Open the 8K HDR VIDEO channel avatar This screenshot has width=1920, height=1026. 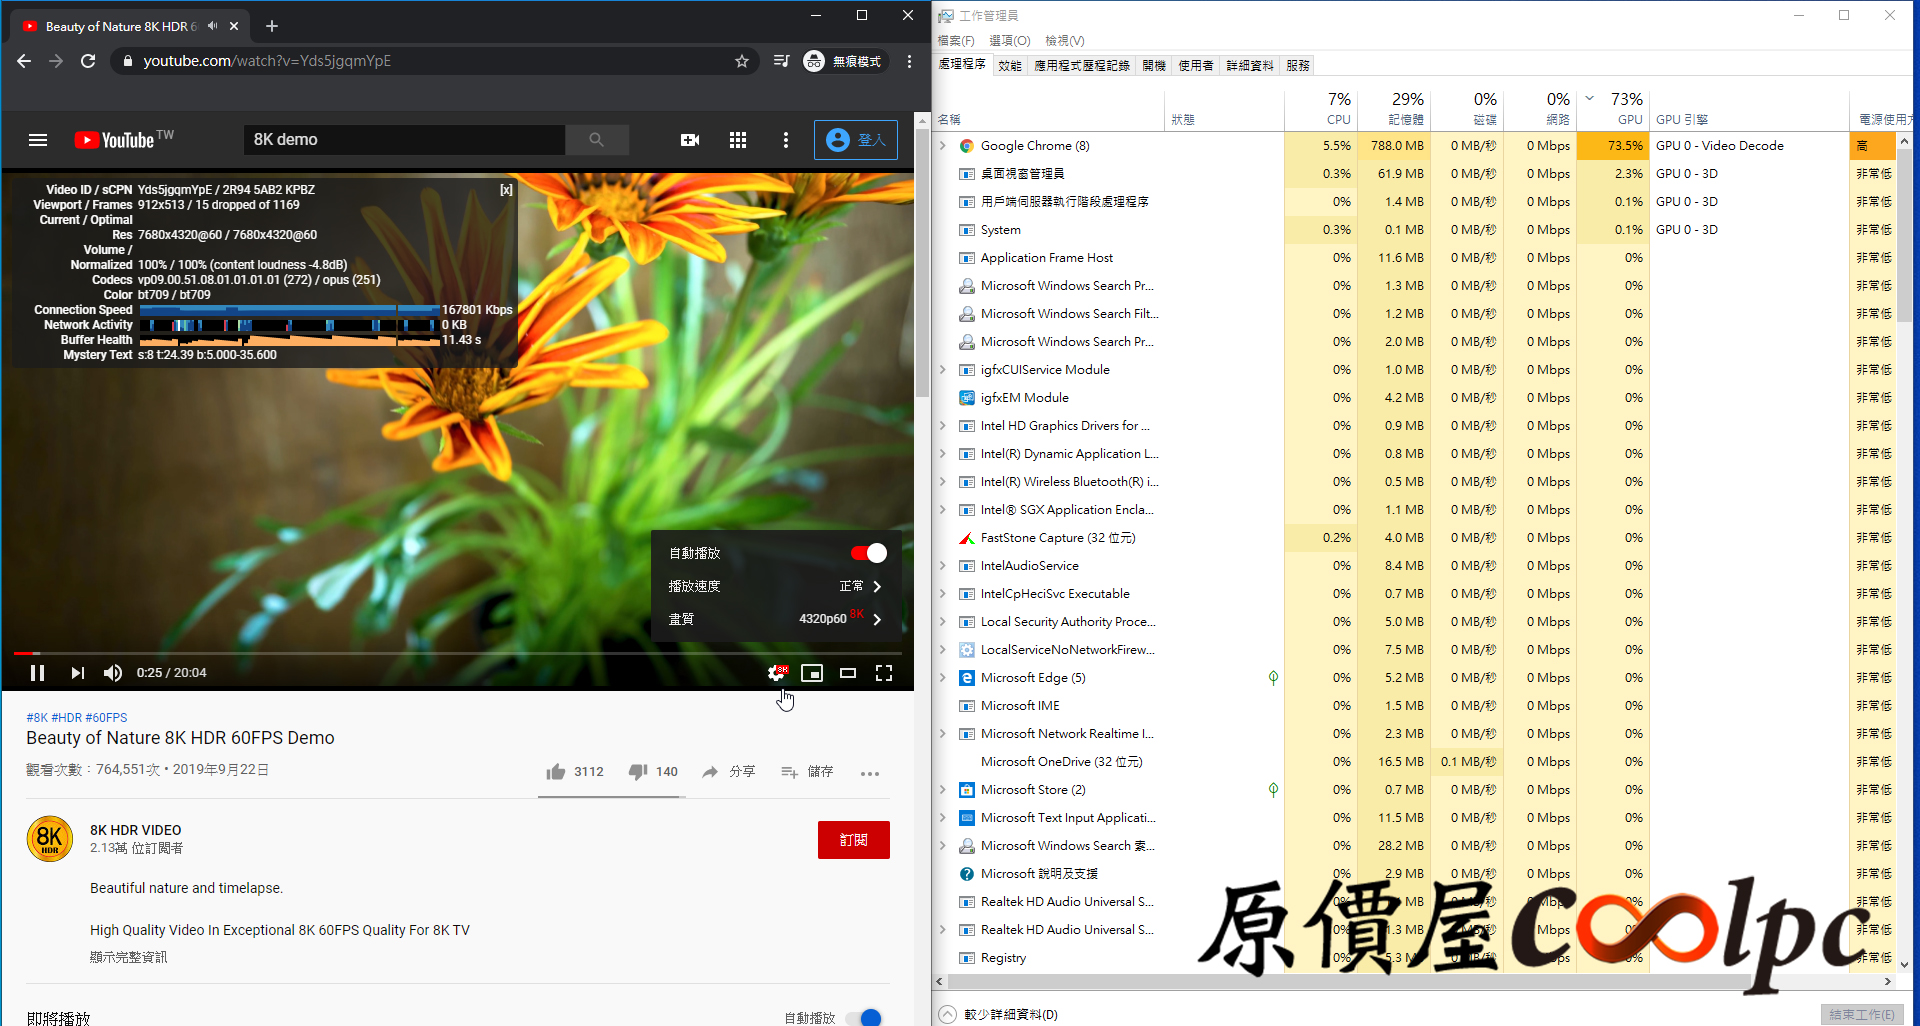50,839
